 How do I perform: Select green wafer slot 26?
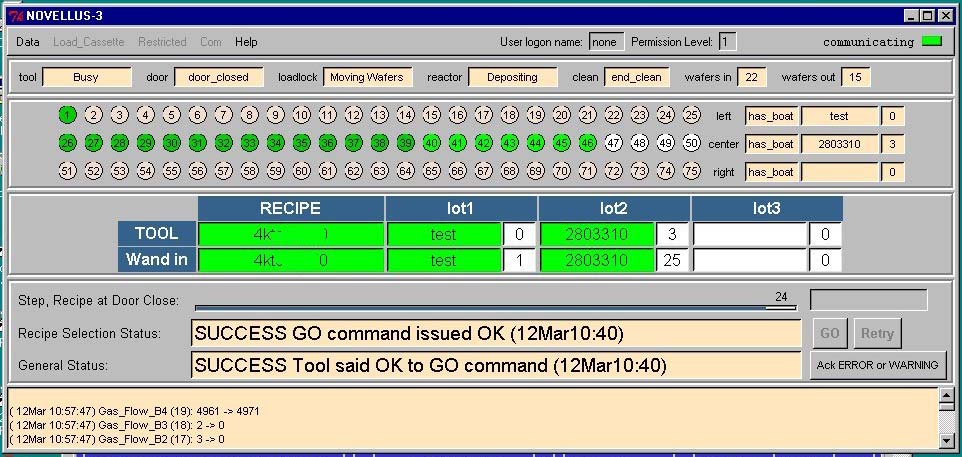click(x=67, y=143)
